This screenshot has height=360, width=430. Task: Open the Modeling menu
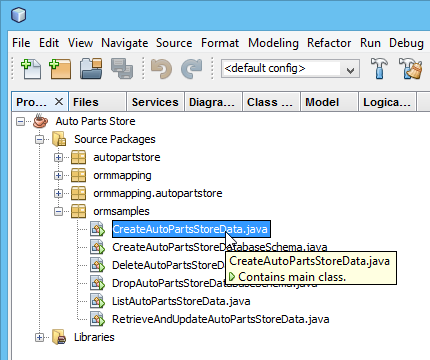273,43
